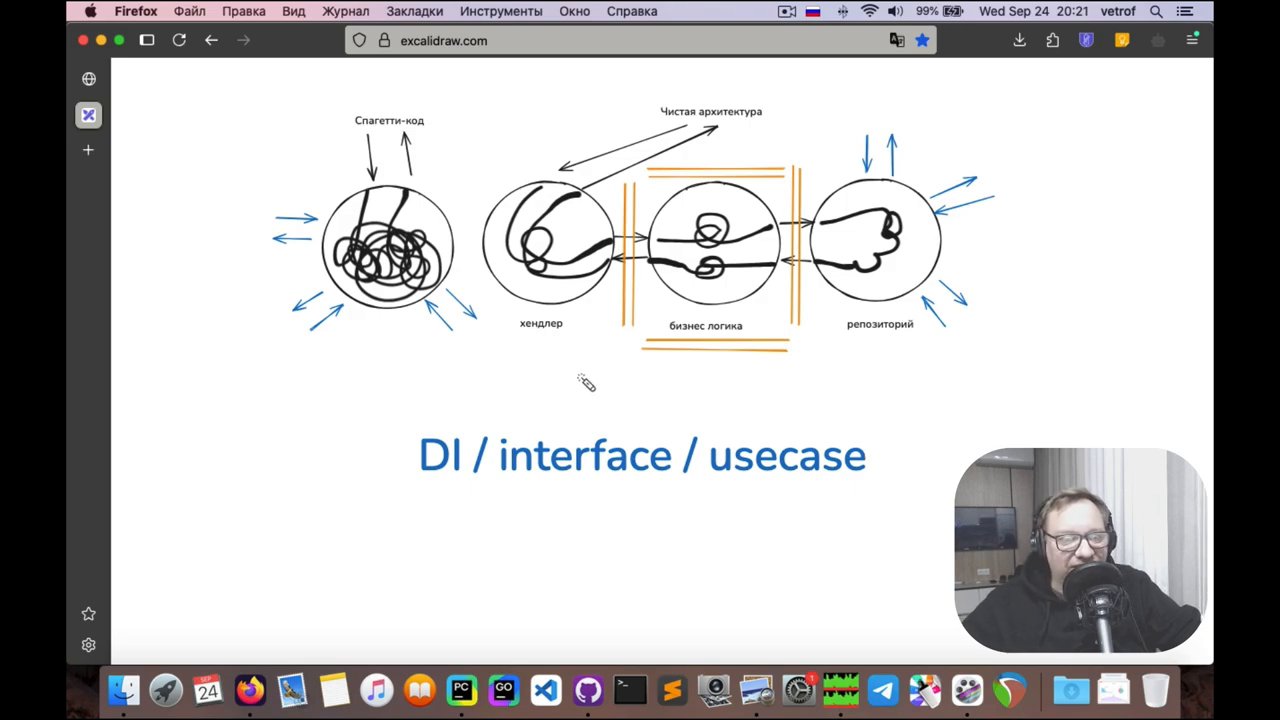Open macOS Control Center
This screenshot has width=1280, height=720.
point(1186,11)
